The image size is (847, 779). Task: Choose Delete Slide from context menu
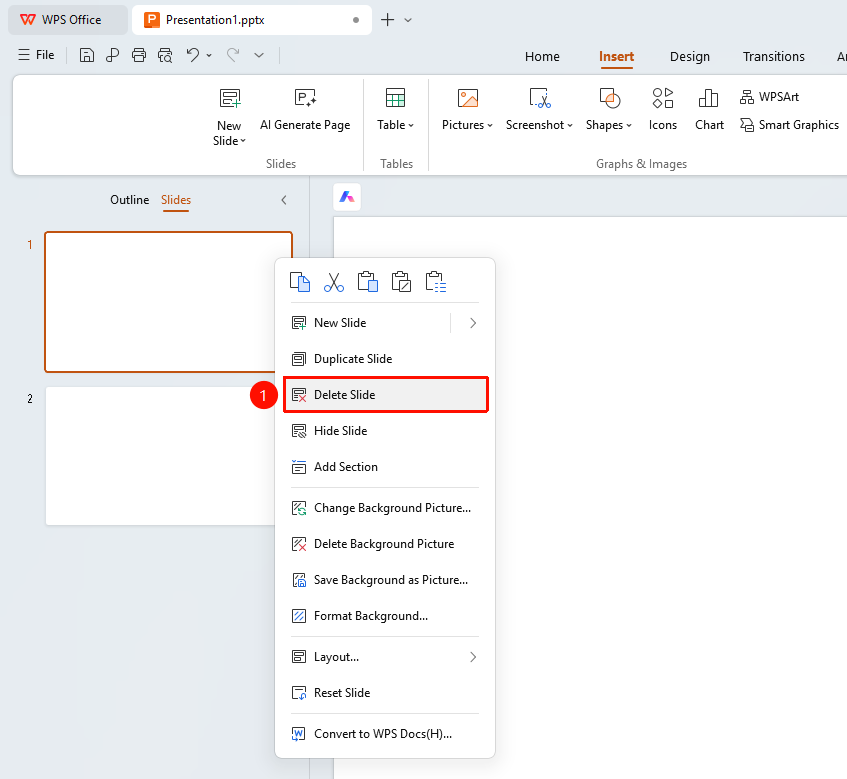pyautogui.click(x=386, y=395)
